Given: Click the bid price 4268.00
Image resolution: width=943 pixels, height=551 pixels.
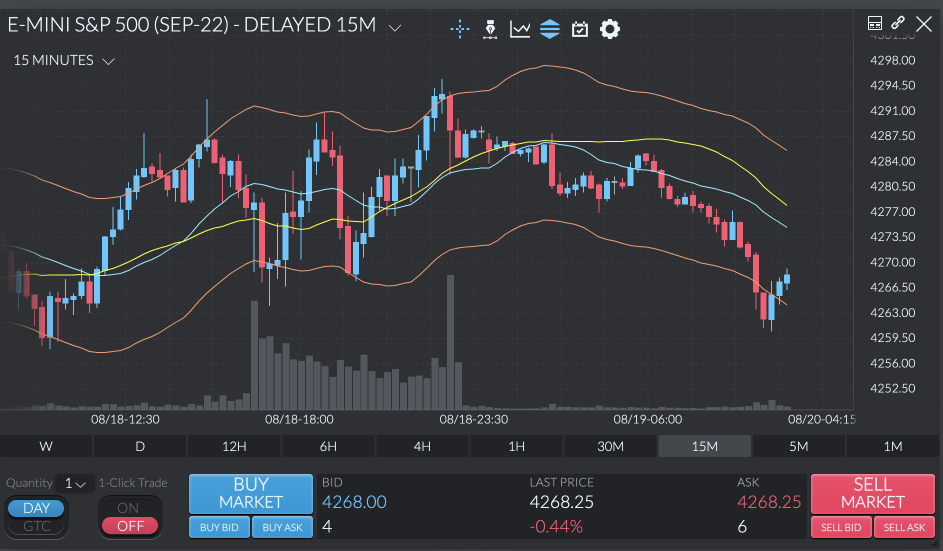Looking at the screenshot, I should click(354, 502).
